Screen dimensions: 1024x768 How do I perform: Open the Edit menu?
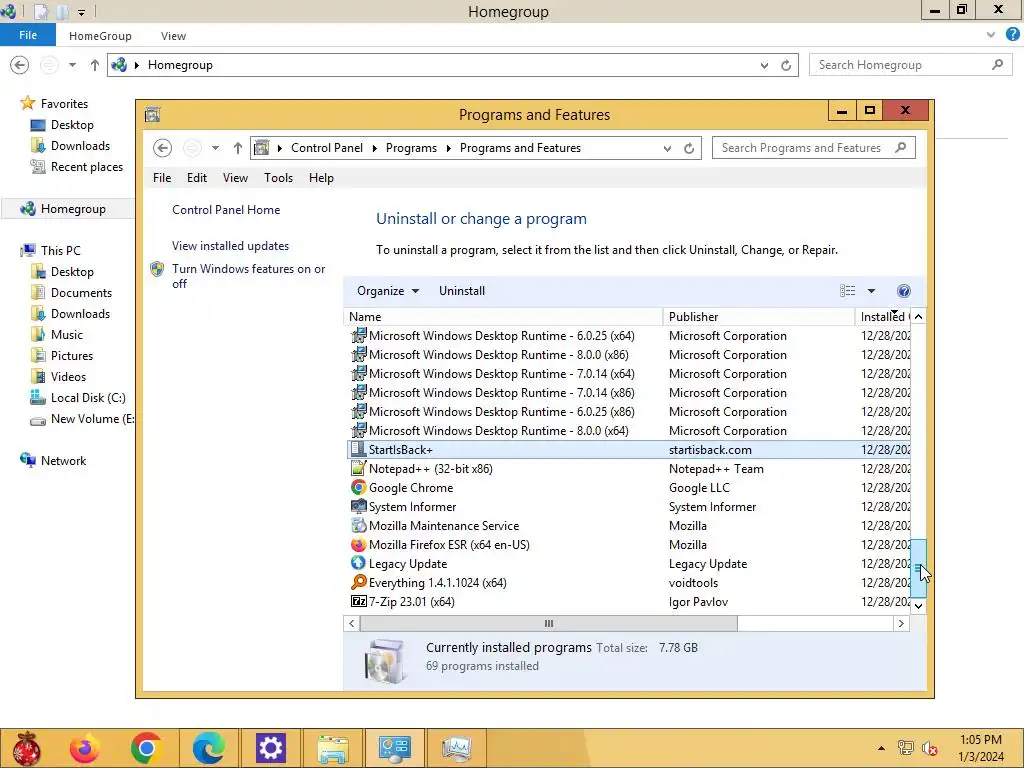(x=197, y=178)
